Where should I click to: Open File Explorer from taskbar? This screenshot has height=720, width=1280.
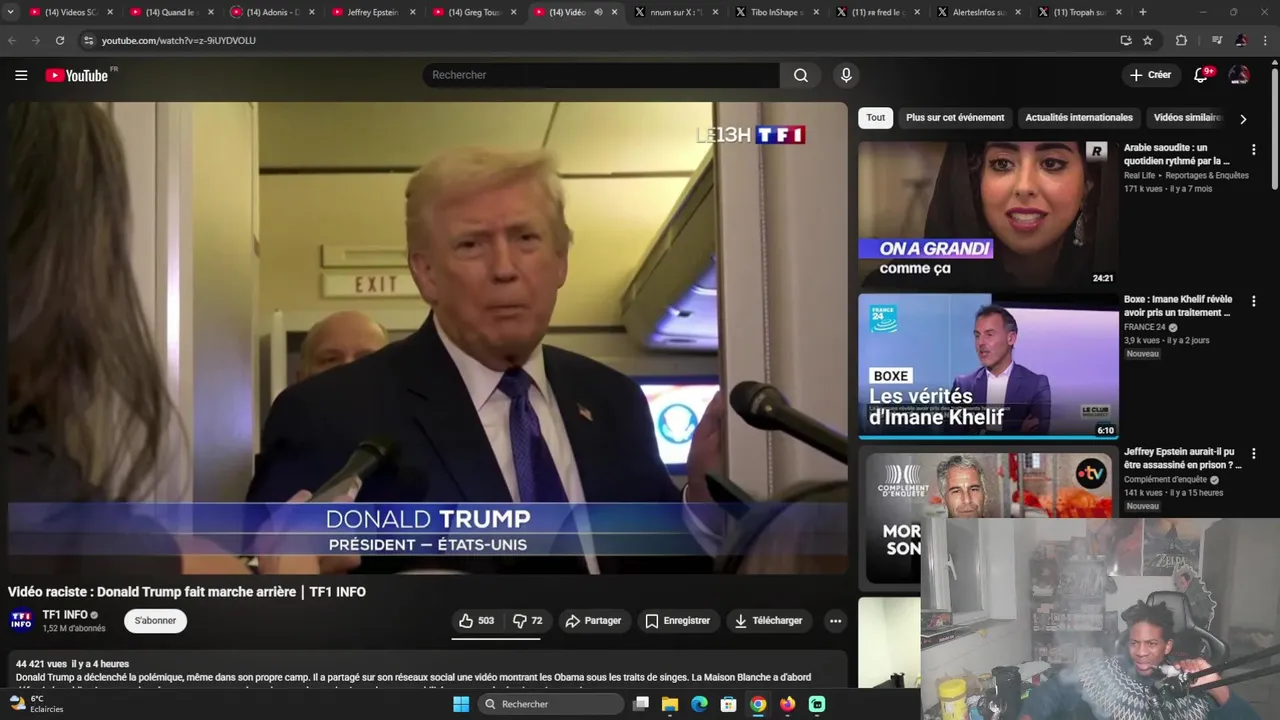click(x=670, y=704)
